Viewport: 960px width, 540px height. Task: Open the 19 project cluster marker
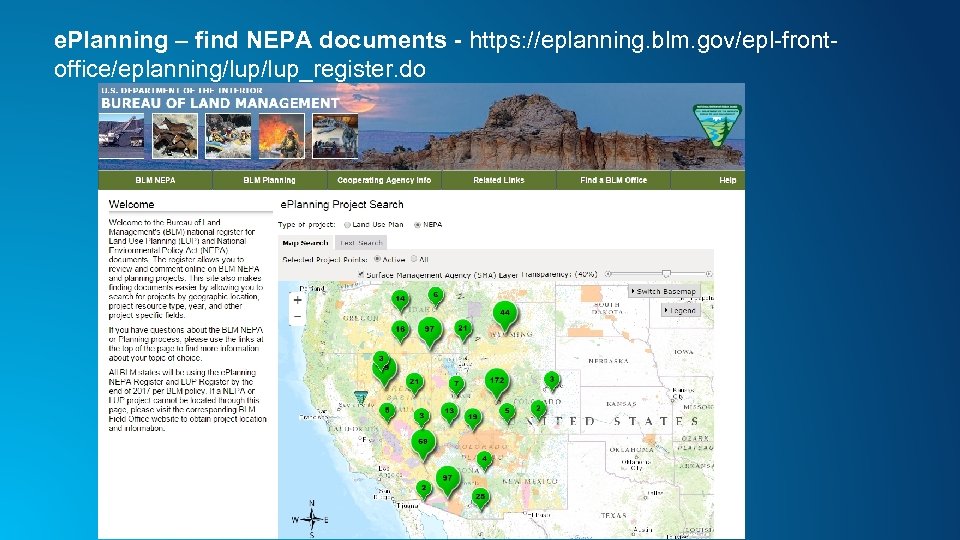(473, 420)
